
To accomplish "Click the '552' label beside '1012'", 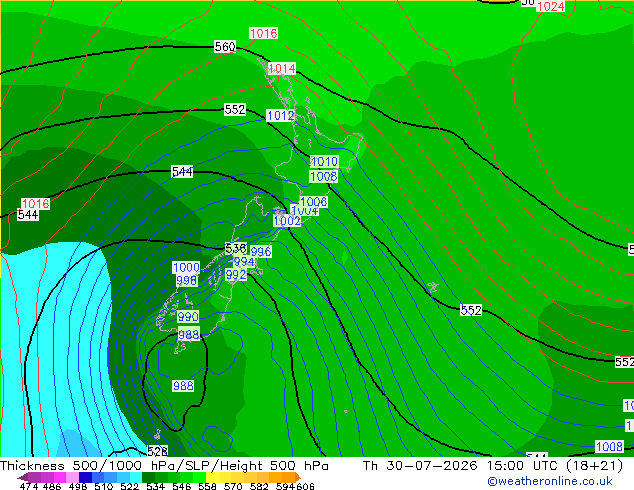I will pos(235,110).
